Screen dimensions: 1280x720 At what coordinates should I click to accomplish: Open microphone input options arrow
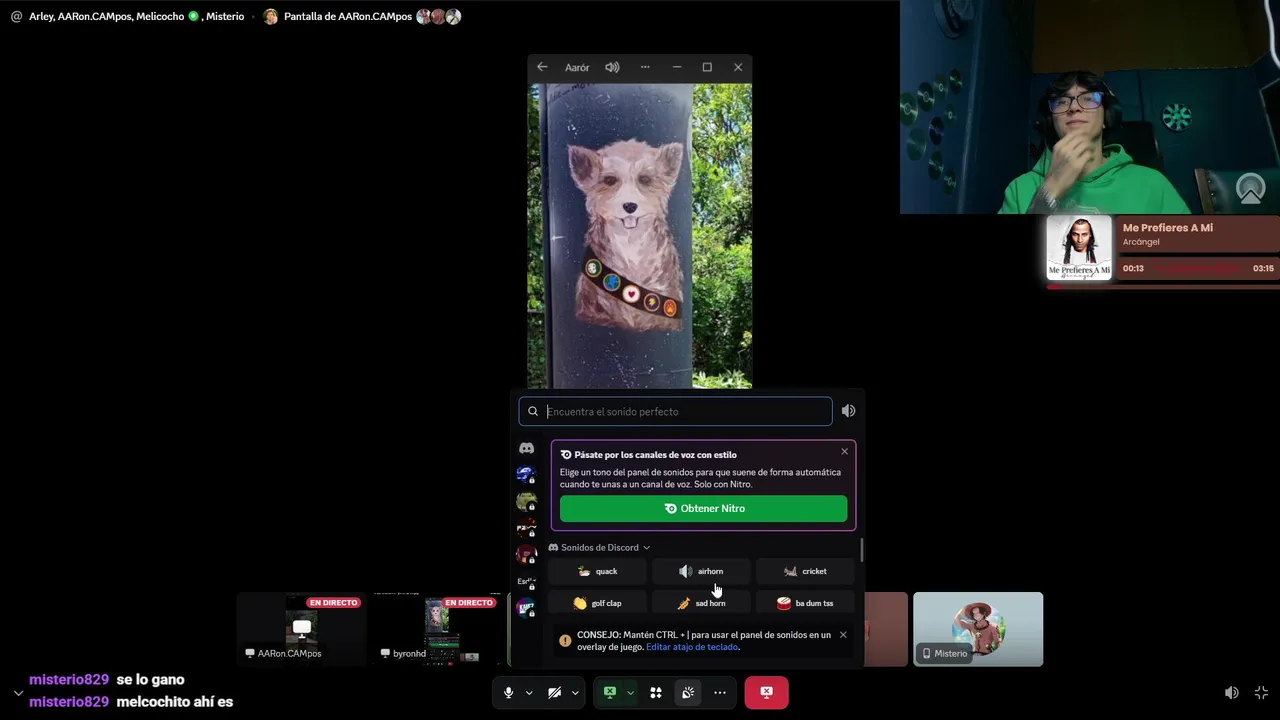pos(528,692)
